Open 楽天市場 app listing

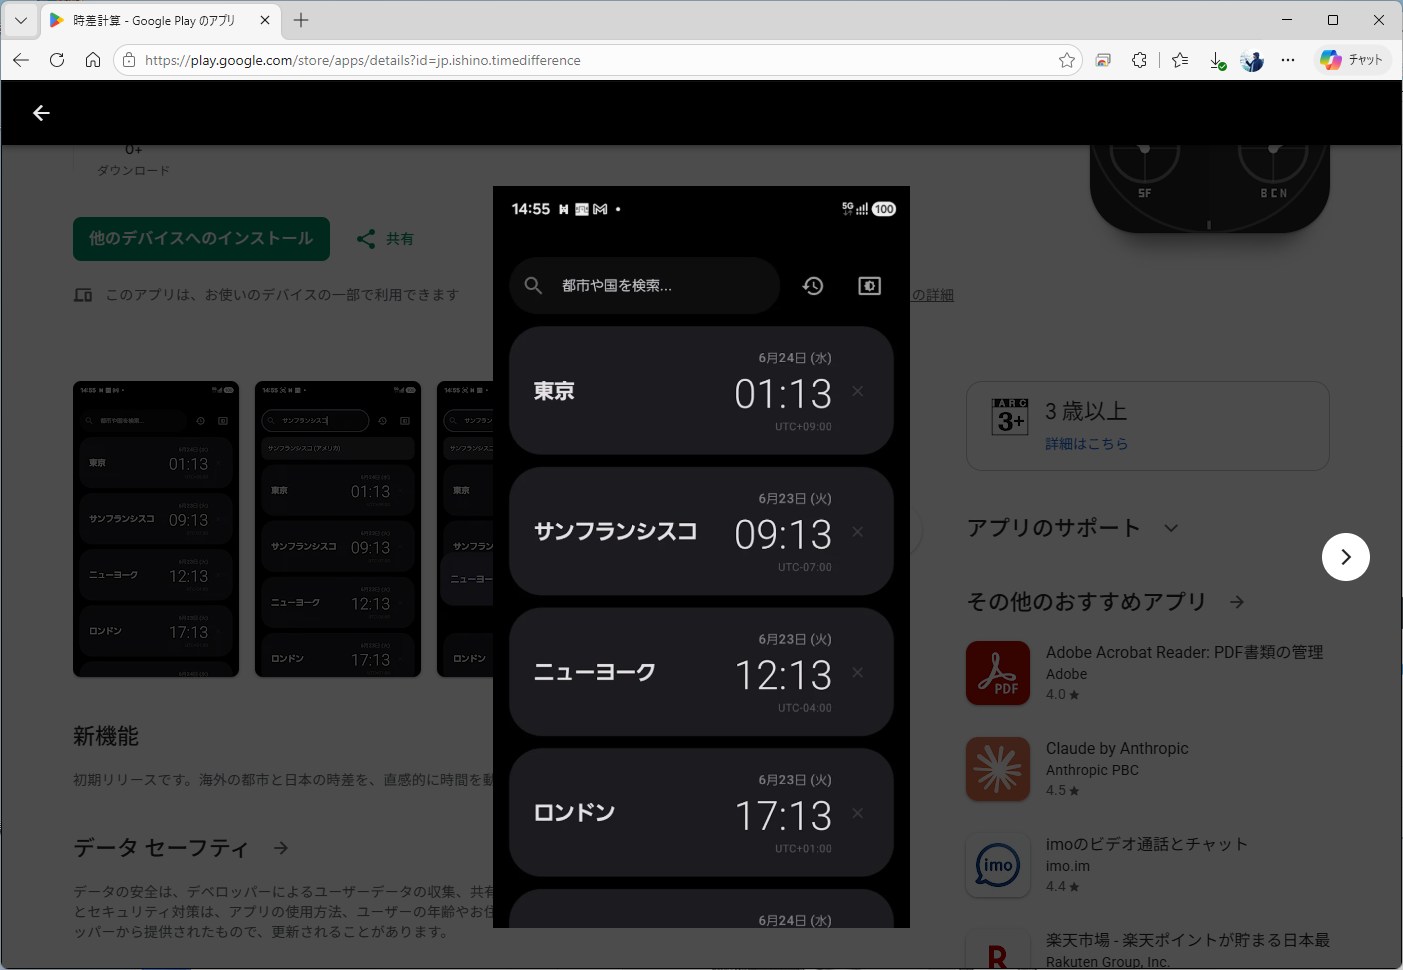pyautogui.click(x=1148, y=949)
